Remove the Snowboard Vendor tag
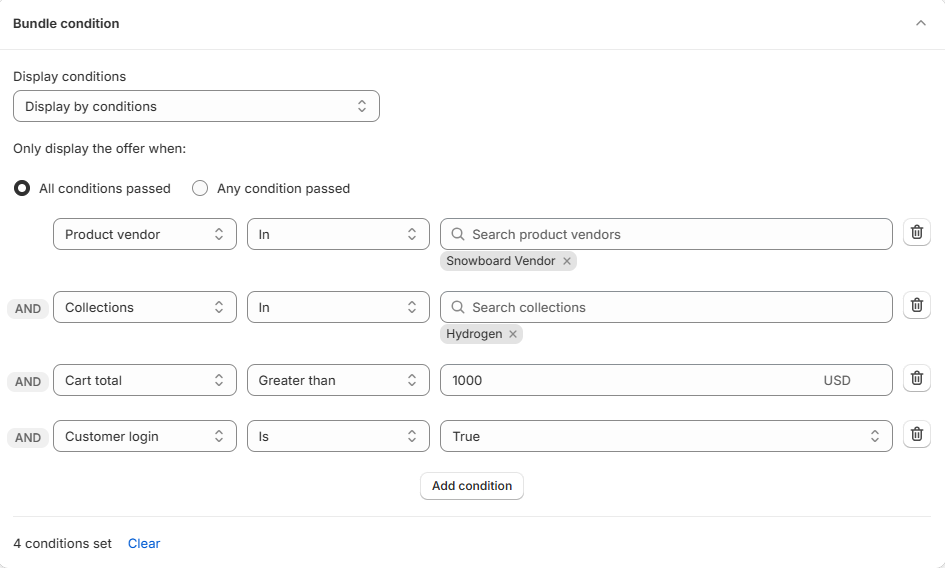 click(567, 261)
